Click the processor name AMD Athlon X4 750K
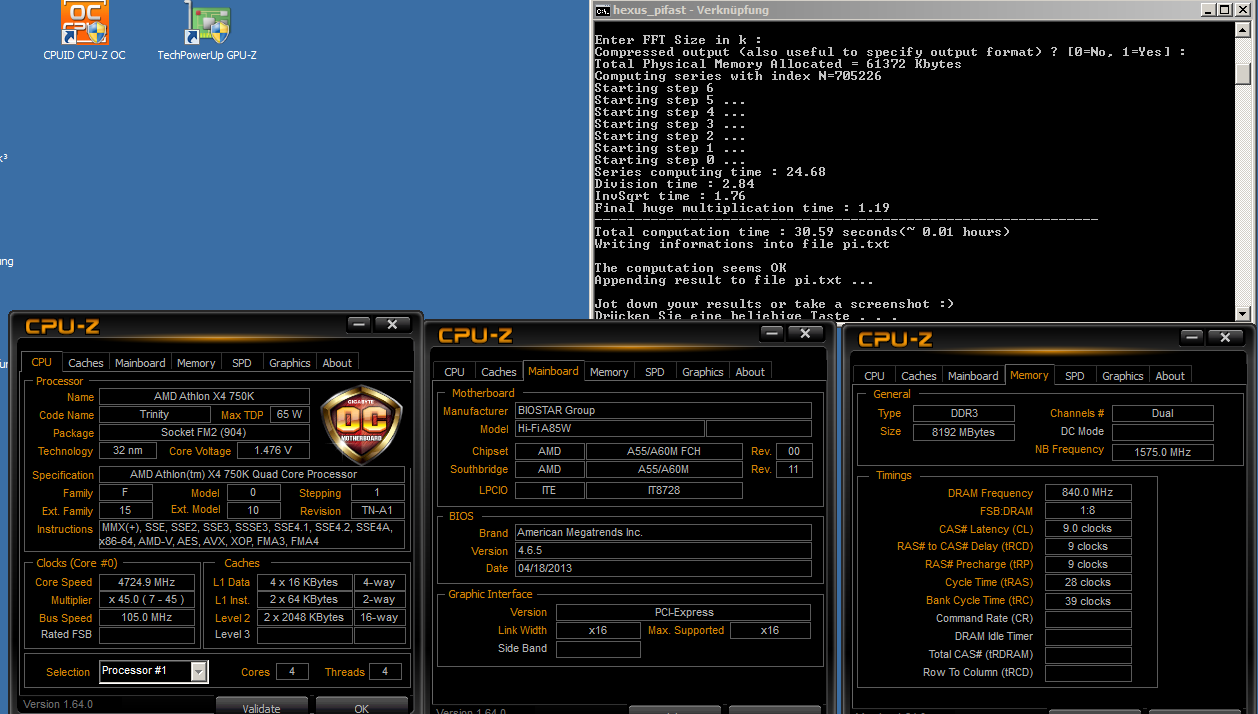 (204, 397)
